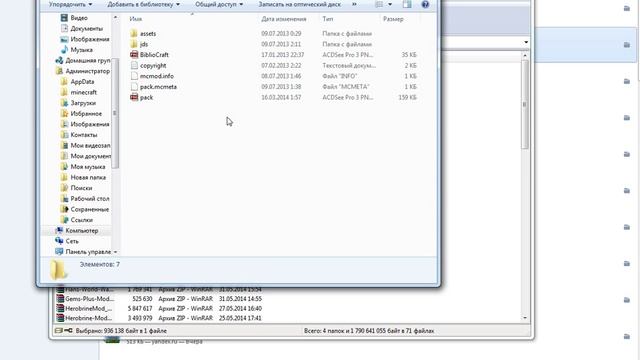Image resolution: width=640 pixels, height=360 pixels.
Task: Select Музыка library in sidebar
Action: click(81, 50)
